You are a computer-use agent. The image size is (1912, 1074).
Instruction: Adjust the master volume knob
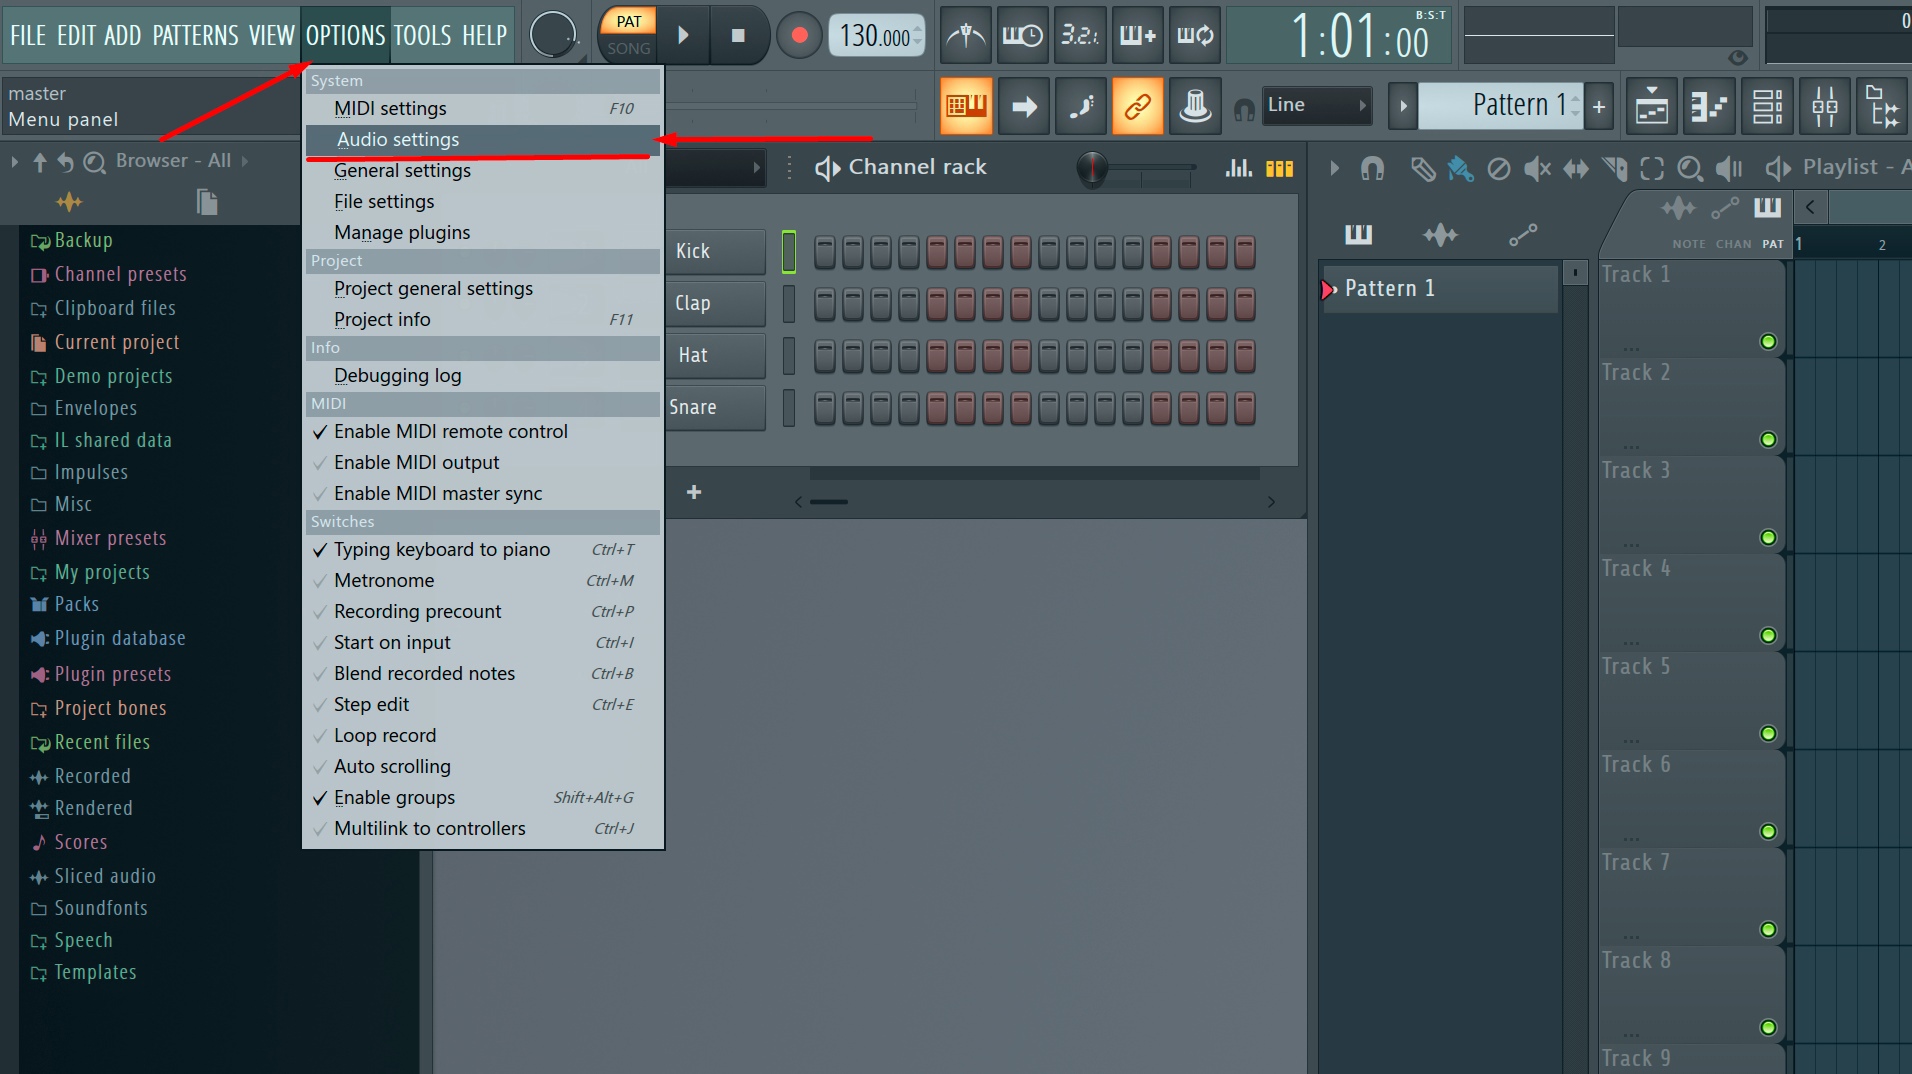coord(552,36)
